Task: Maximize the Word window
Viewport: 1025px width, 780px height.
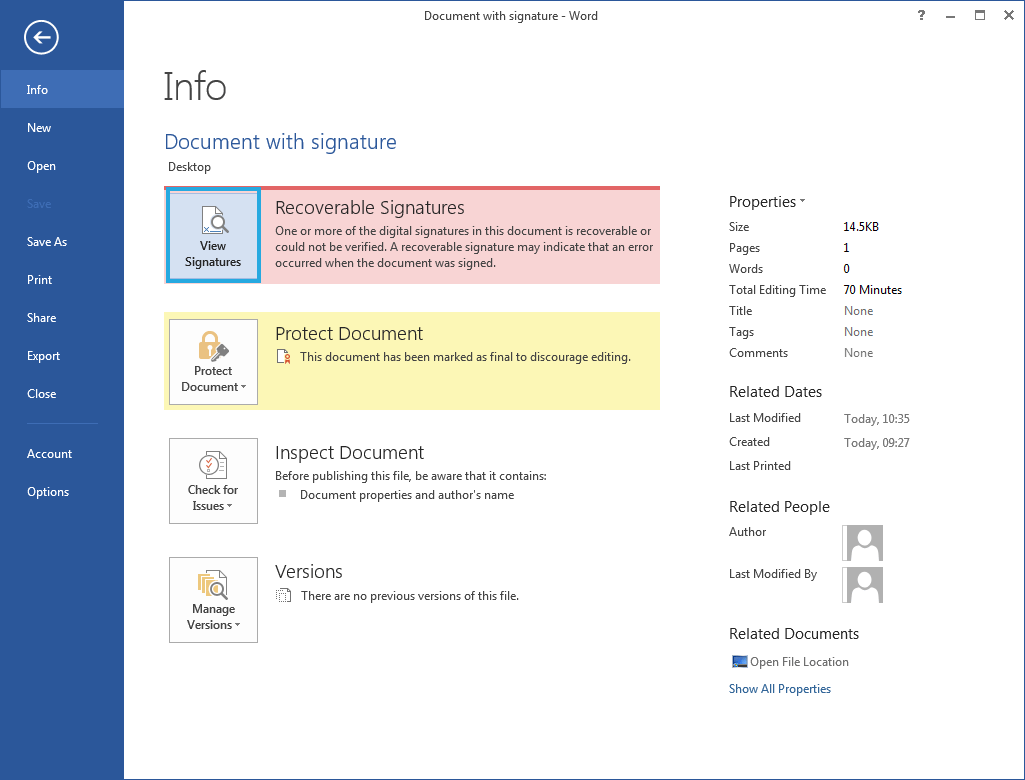Action: [x=979, y=15]
